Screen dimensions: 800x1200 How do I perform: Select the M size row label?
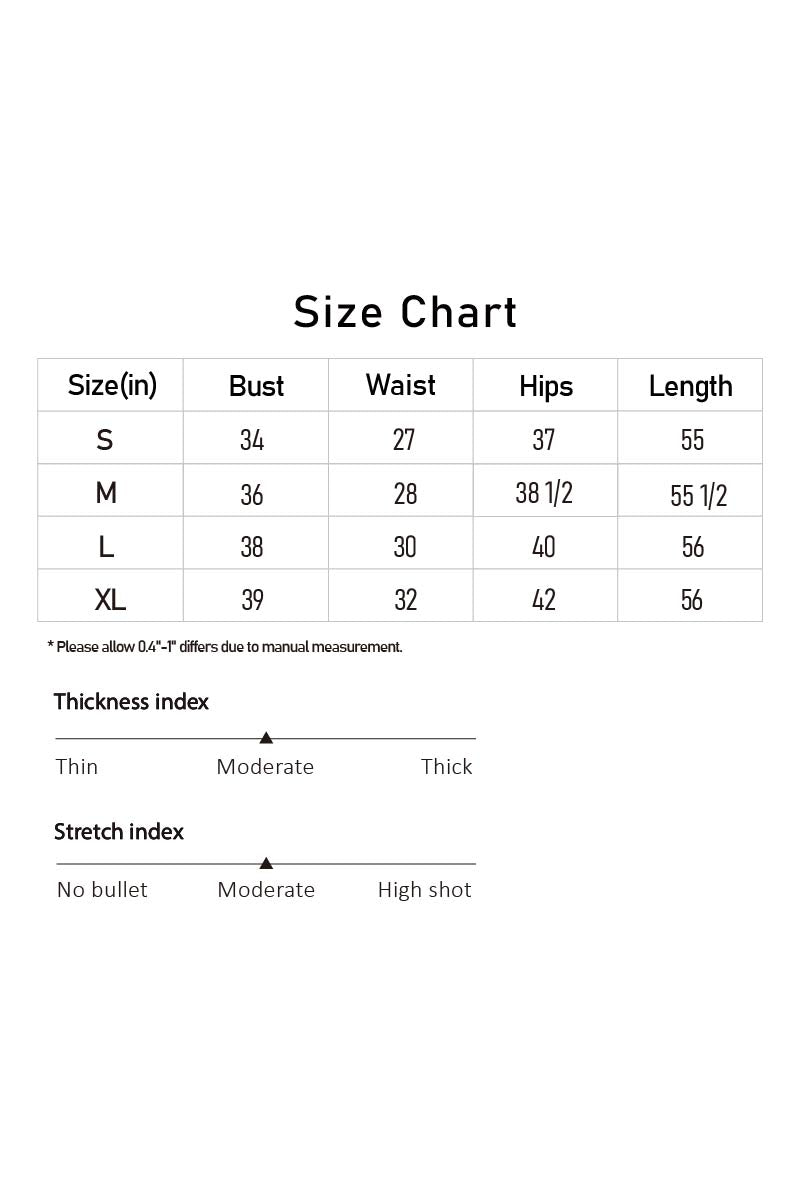(x=106, y=493)
